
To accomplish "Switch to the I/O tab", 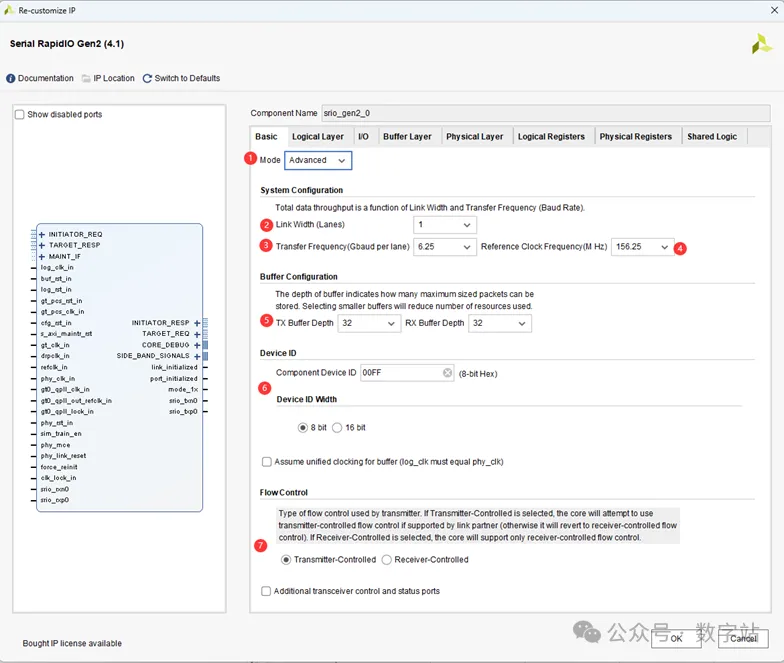I will coord(364,136).
